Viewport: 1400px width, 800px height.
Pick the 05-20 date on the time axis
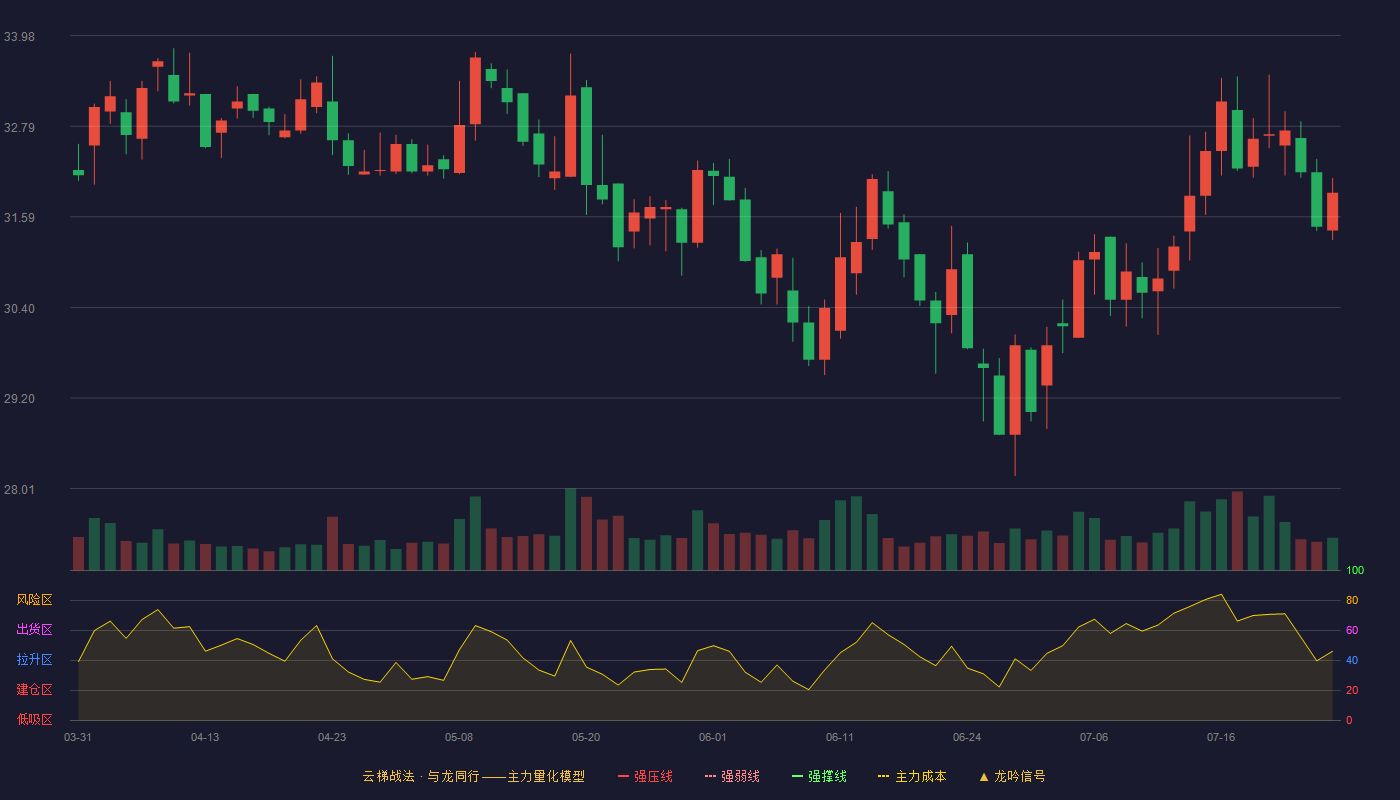[586, 737]
